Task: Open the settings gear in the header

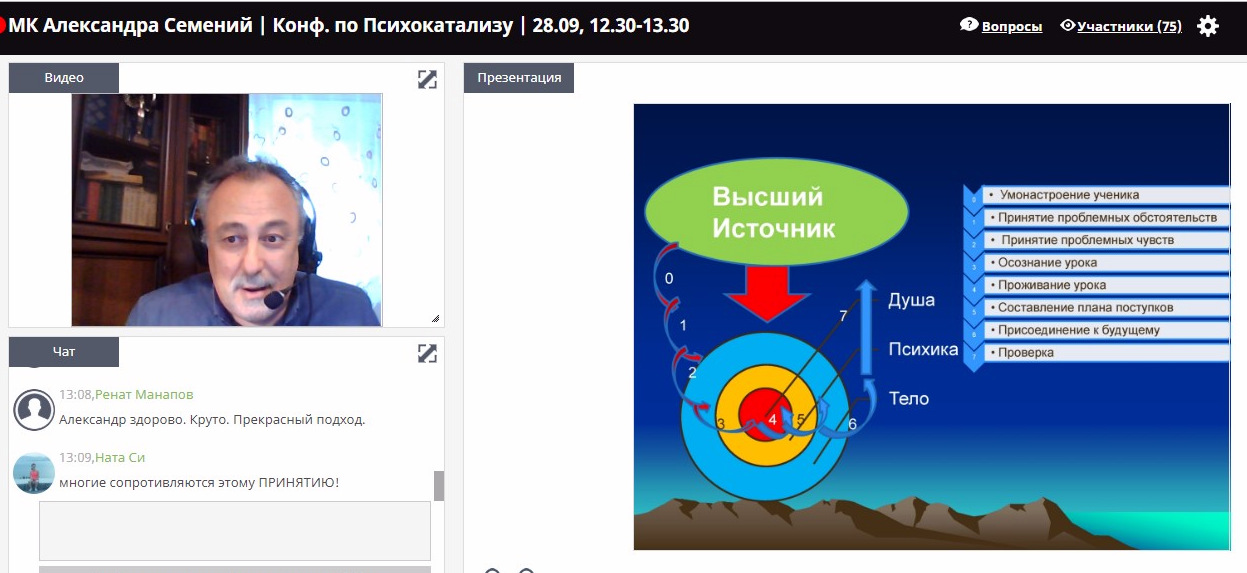Action: click(x=1208, y=26)
